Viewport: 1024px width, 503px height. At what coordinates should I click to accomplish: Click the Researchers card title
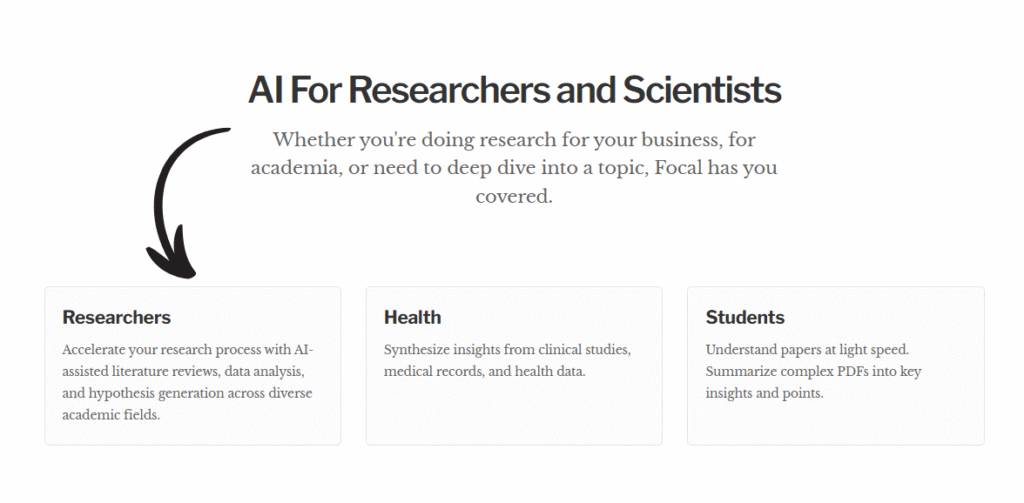[116, 317]
